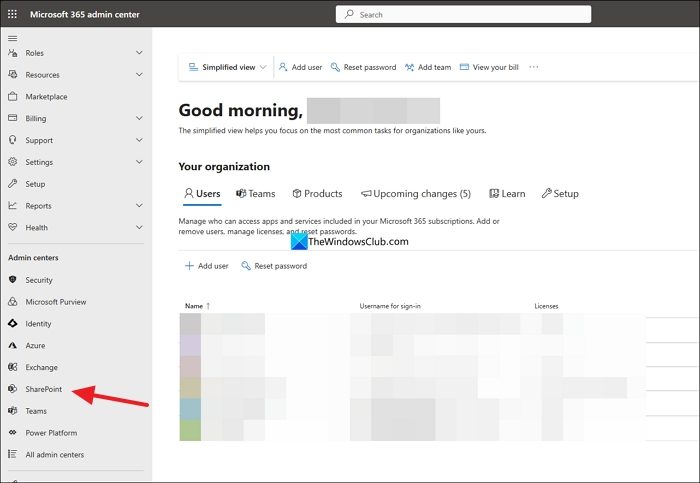This screenshot has height=483, width=700.
Task: Open the more actions ellipsis in toolbar
Action: (x=533, y=67)
